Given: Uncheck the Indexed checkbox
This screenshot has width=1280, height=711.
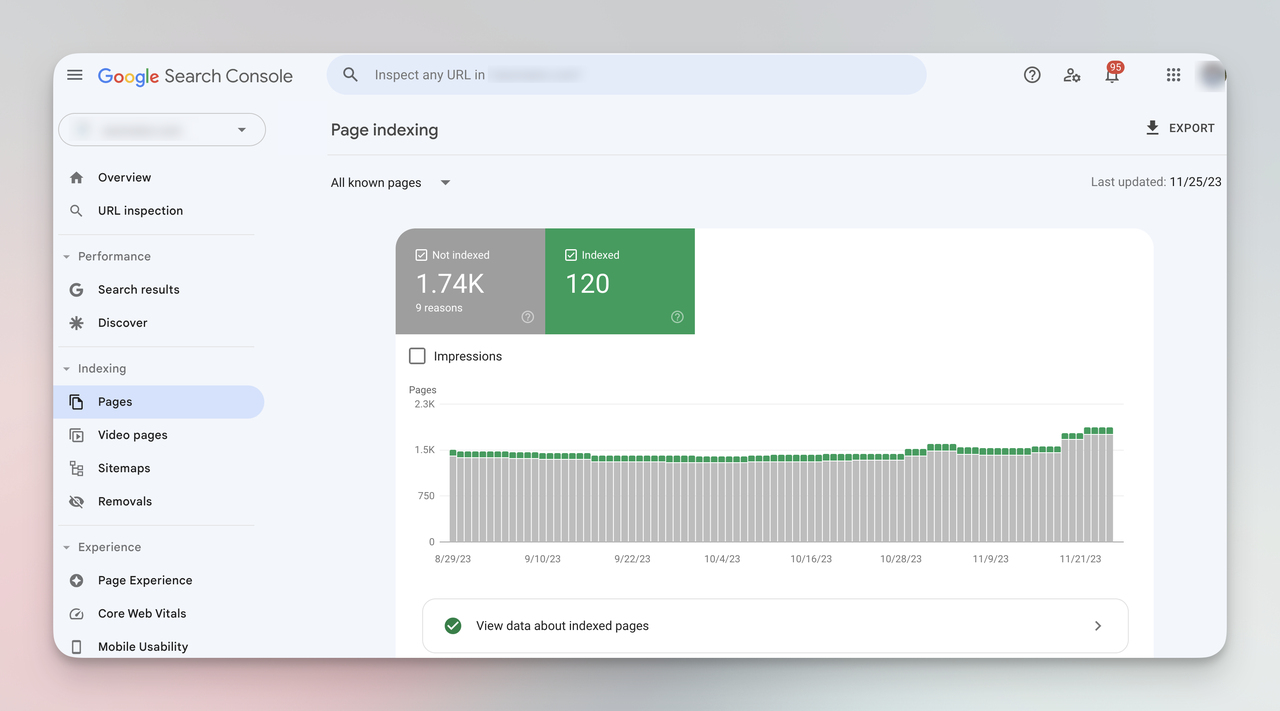Looking at the screenshot, I should pos(571,255).
